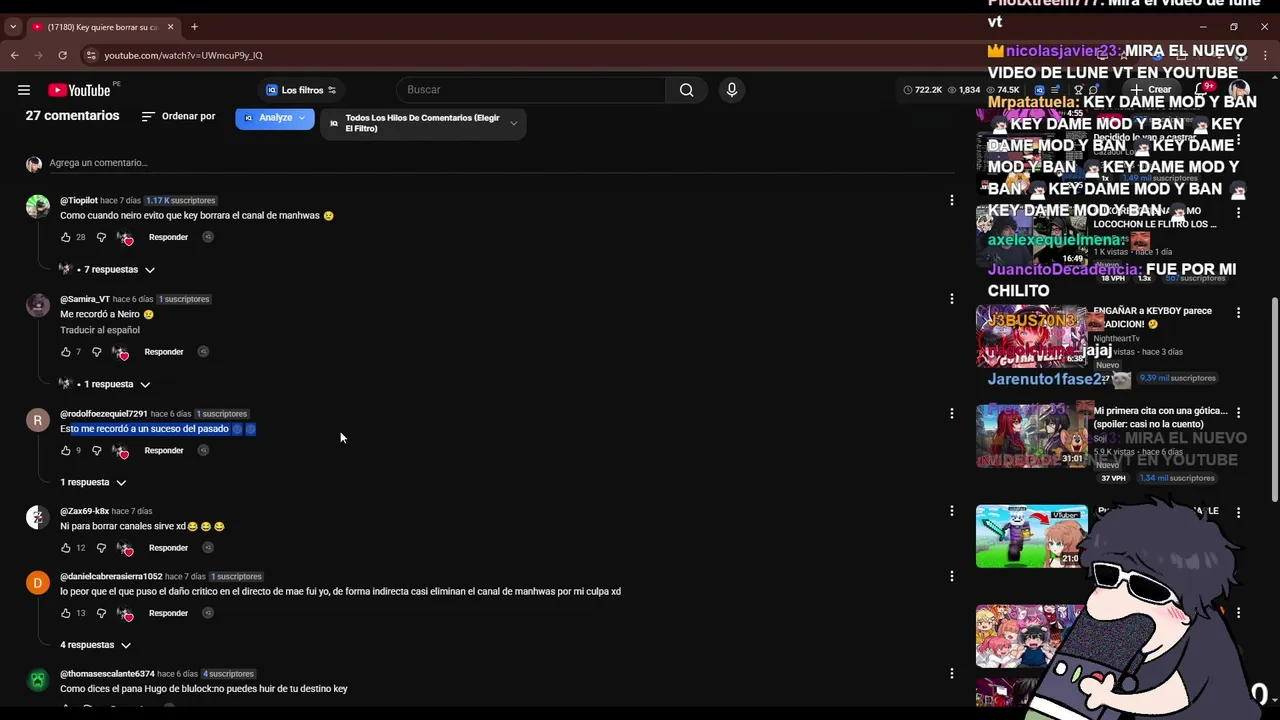The image size is (1280, 720).
Task: Expand 4 respuestas under @danielcabrerasierra1052
Action: (x=95, y=645)
